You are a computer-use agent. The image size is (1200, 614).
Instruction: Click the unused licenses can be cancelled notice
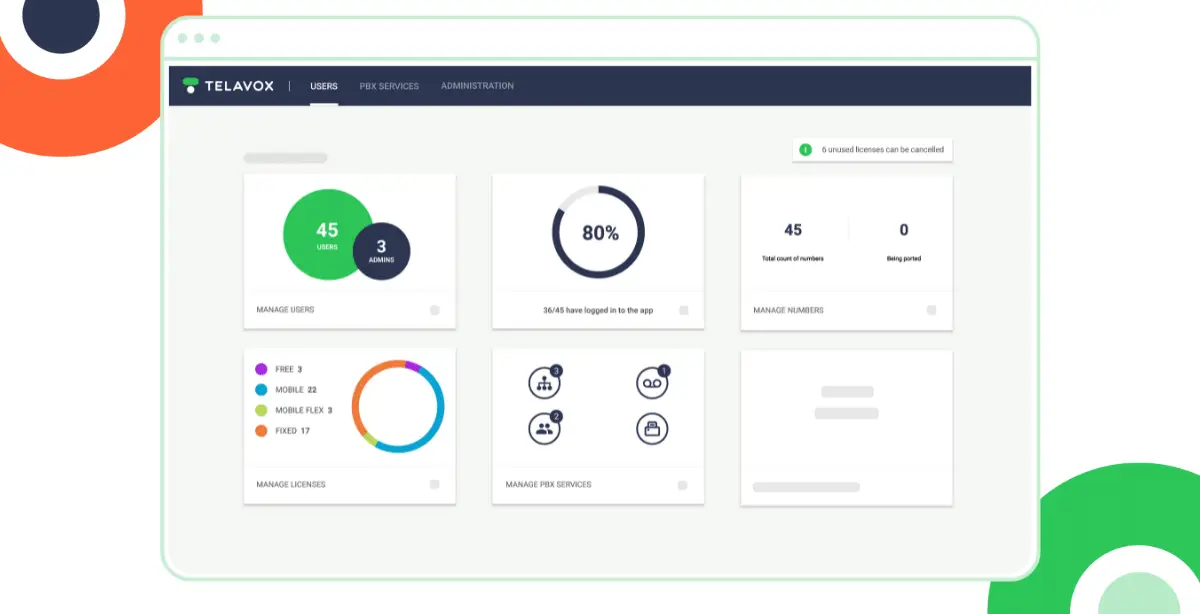point(873,149)
